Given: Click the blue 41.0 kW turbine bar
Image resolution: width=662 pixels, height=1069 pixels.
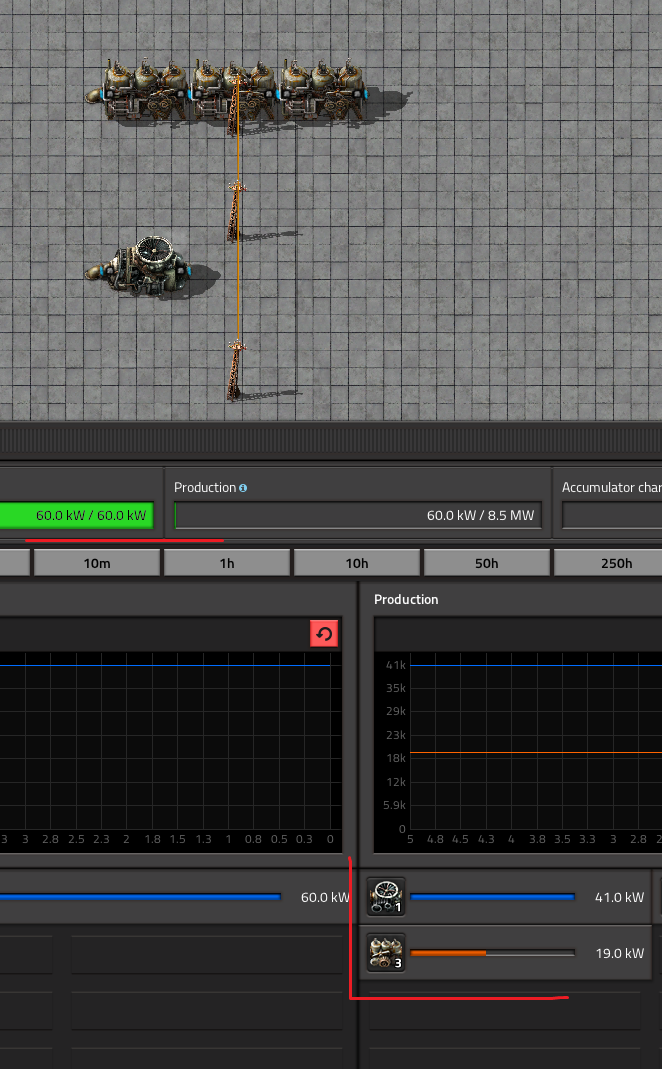Looking at the screenshot, I should click(x=492, y=897).
